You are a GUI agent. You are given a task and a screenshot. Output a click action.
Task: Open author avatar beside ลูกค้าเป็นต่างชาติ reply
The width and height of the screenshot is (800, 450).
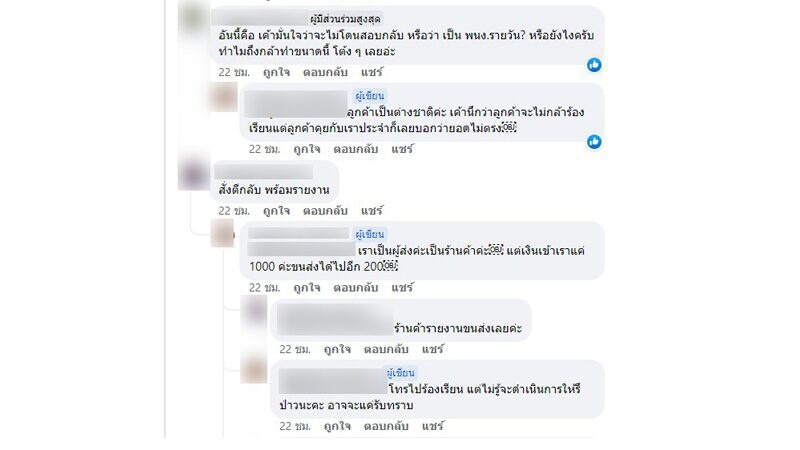[224, 96]
